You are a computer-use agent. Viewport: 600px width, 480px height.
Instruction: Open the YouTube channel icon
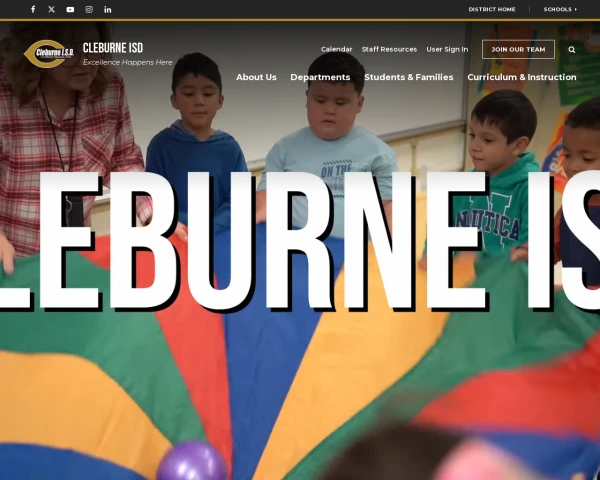pyautogui.click(x=70, y=10)
